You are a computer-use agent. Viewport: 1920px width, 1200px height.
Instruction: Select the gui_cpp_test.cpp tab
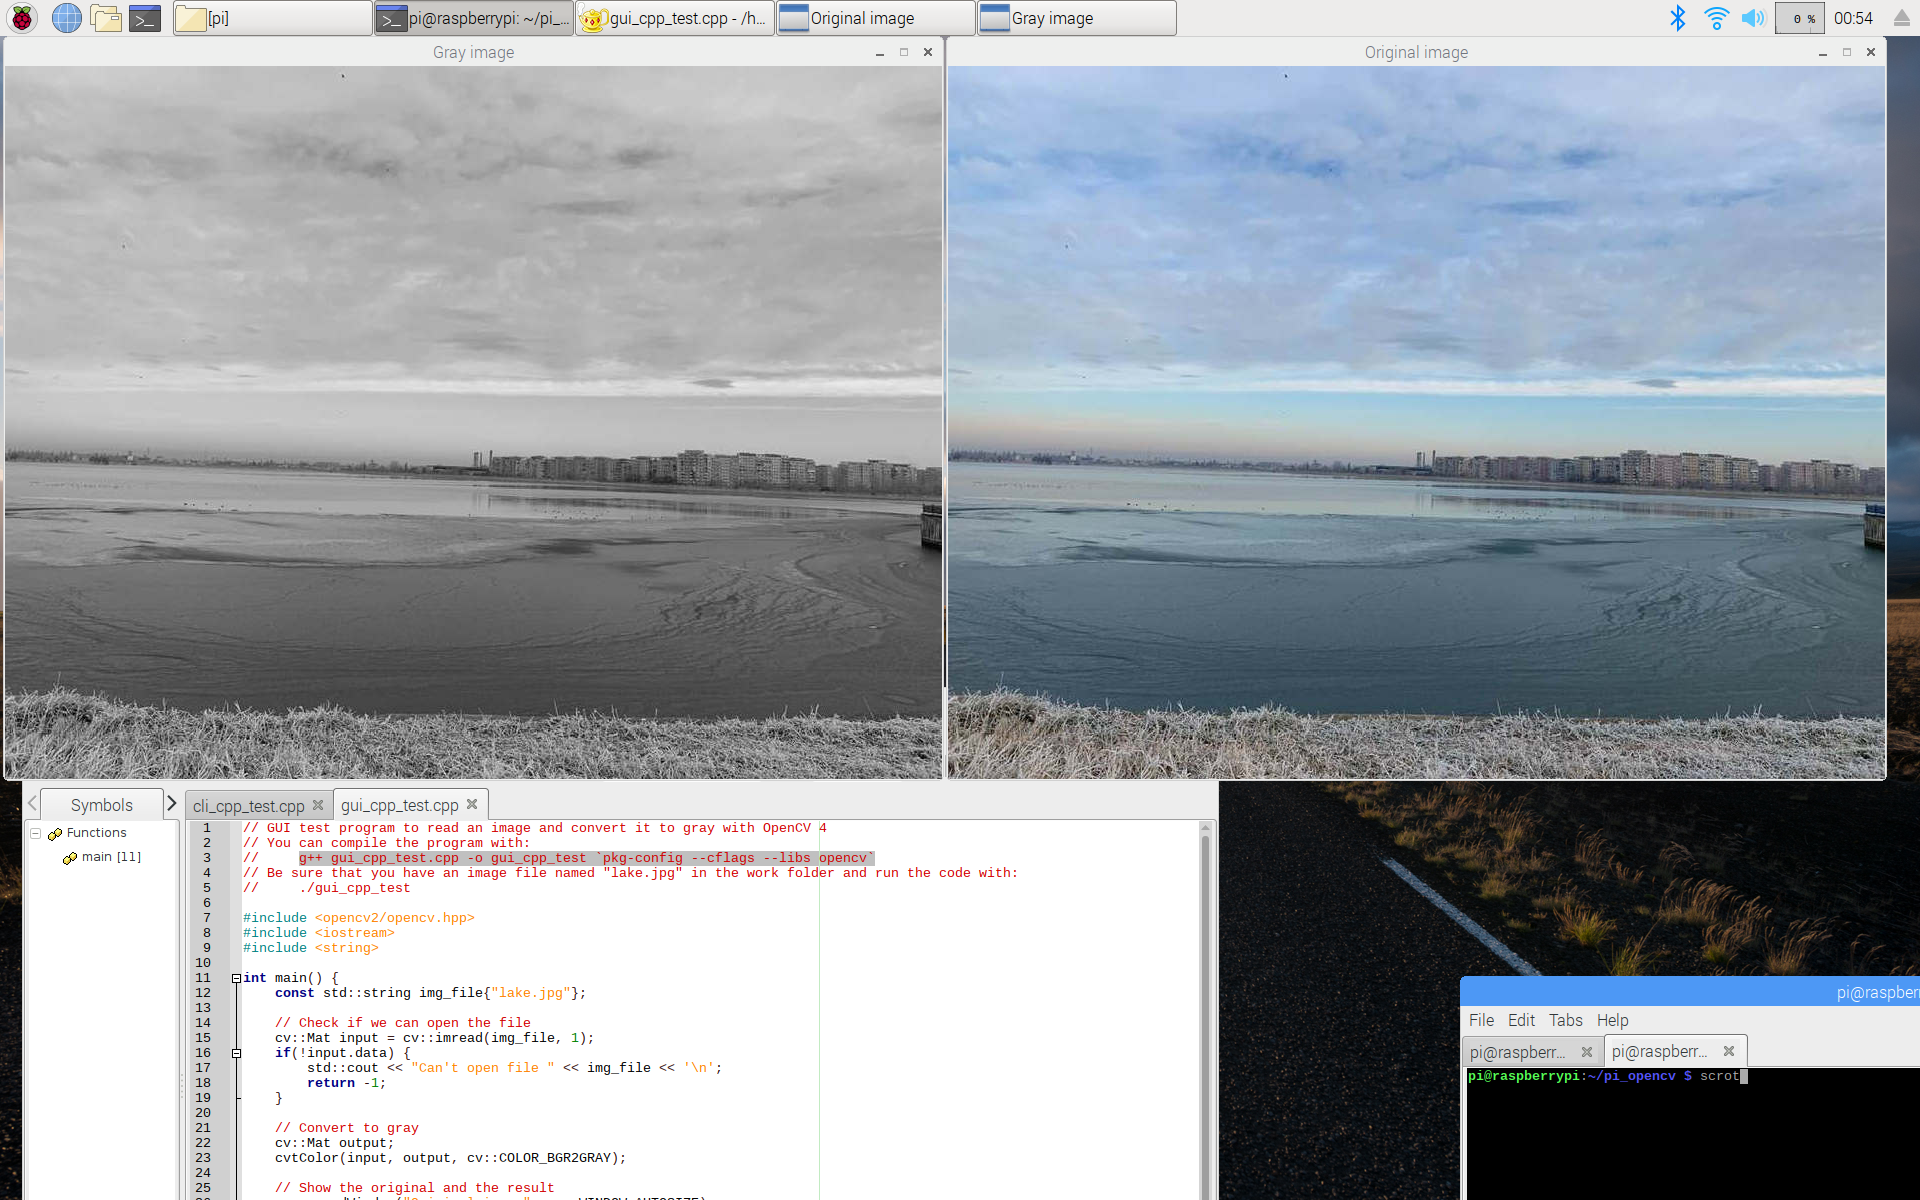(397, 805)
